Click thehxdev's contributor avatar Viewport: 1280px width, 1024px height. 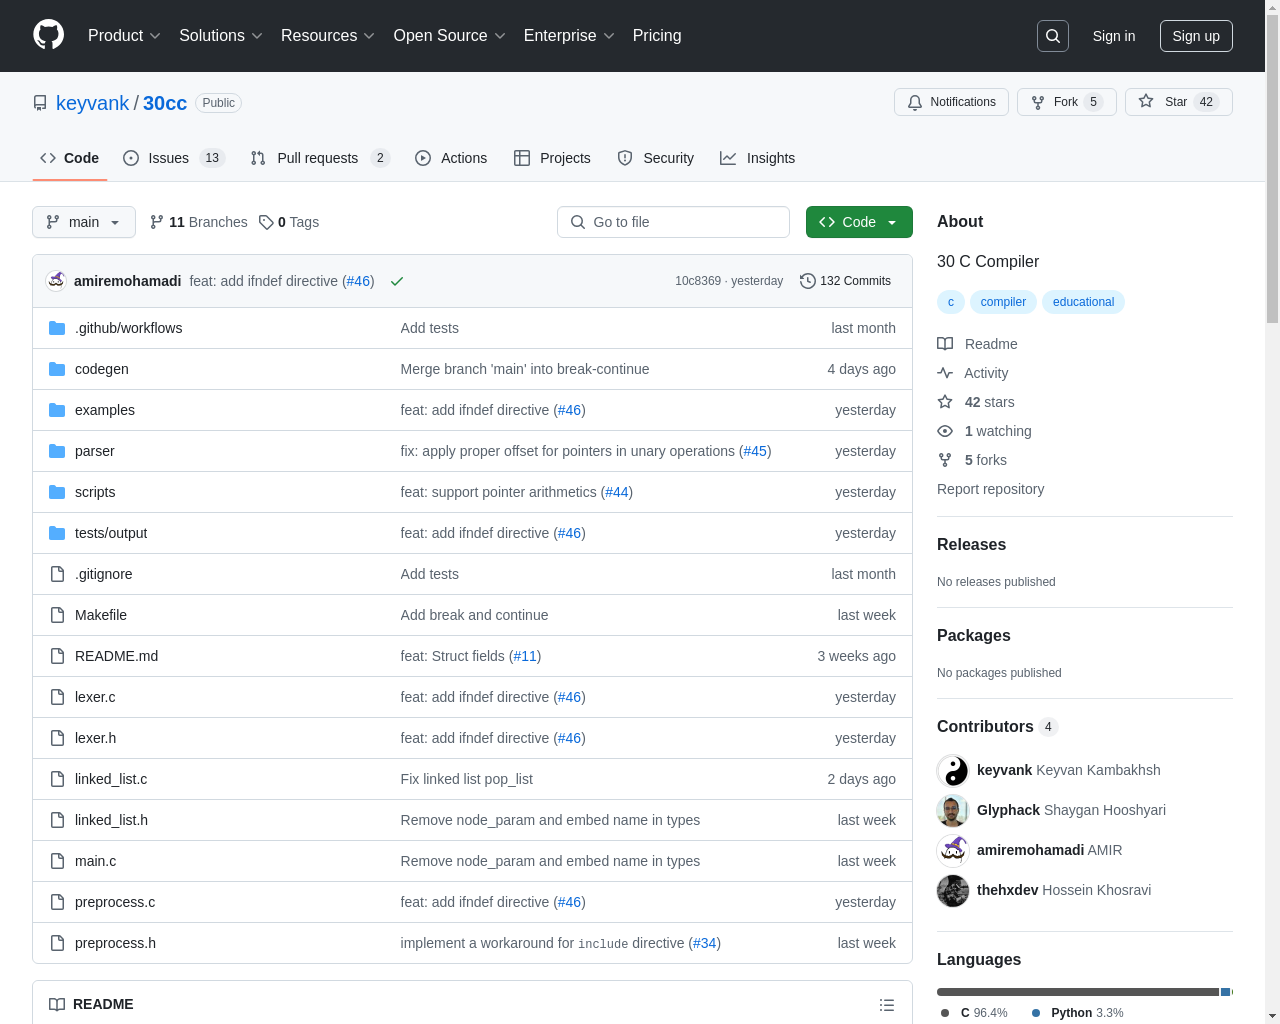[953, 890]
